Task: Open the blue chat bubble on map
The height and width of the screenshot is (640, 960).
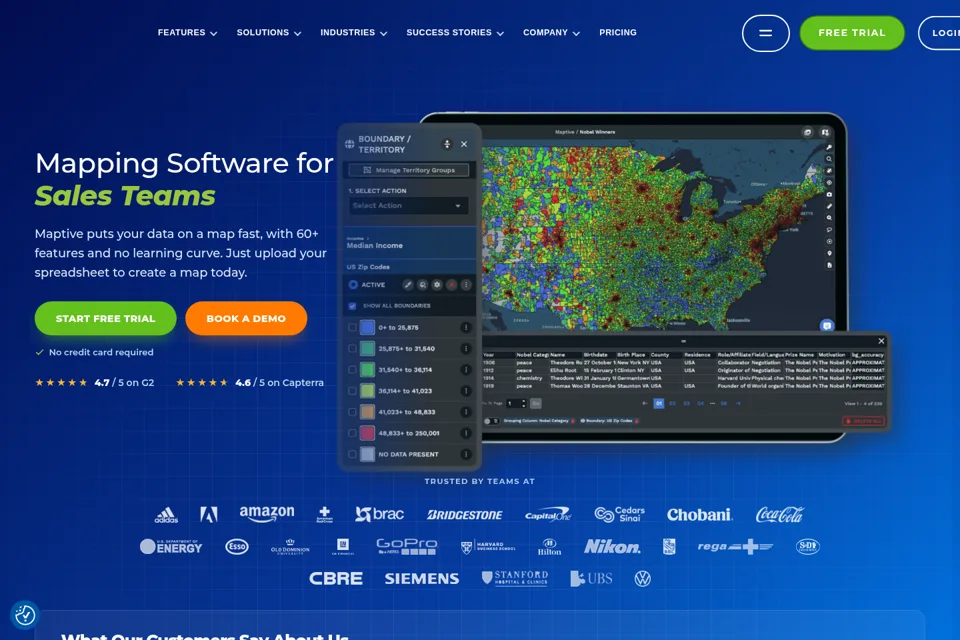Action: [827, 325]
